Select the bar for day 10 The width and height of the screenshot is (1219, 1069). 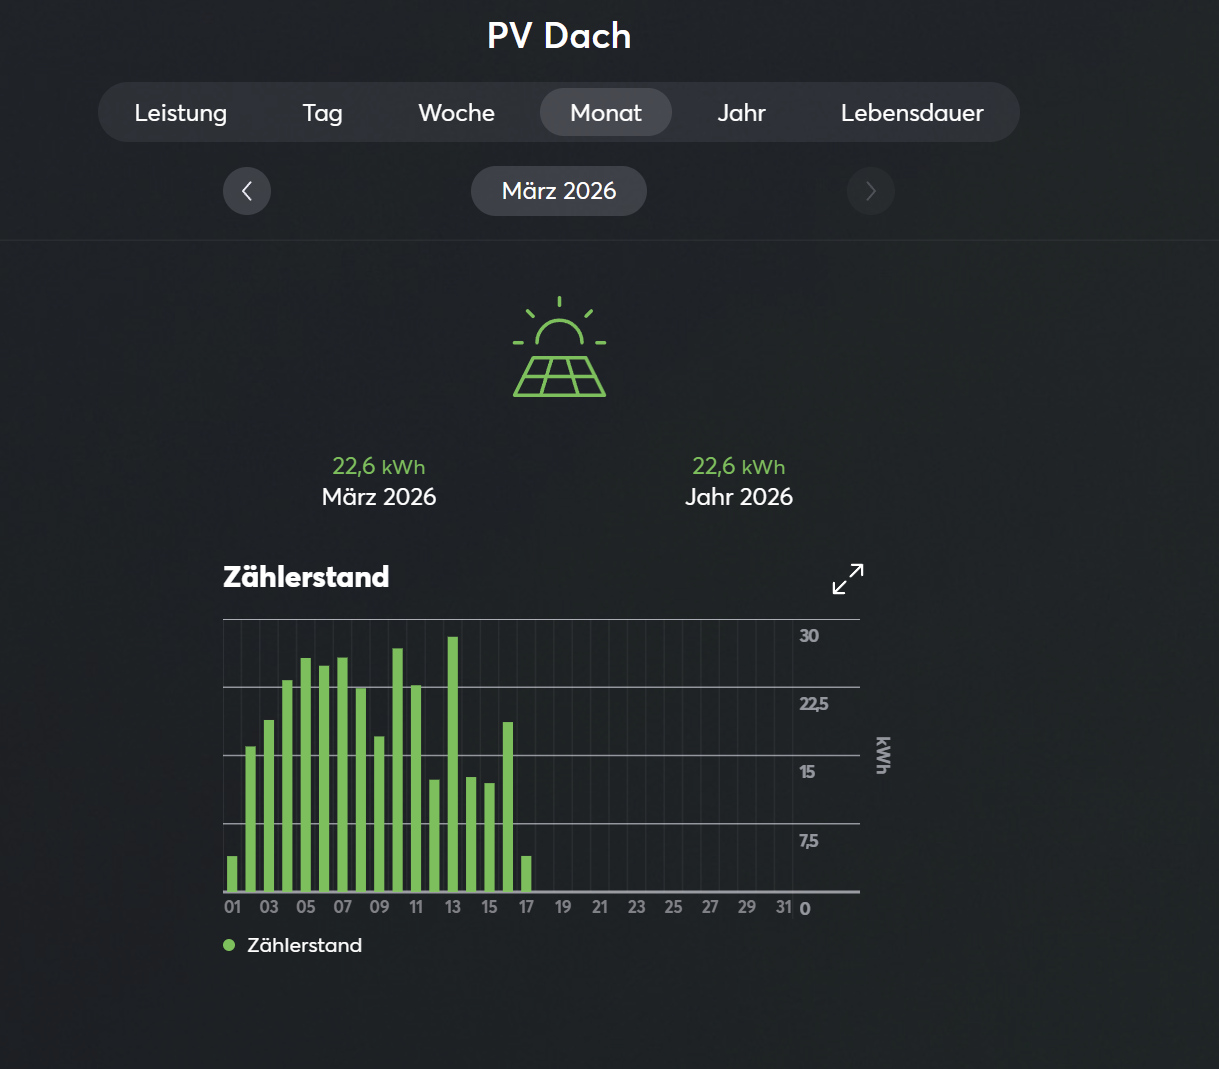tap(398, 770)
